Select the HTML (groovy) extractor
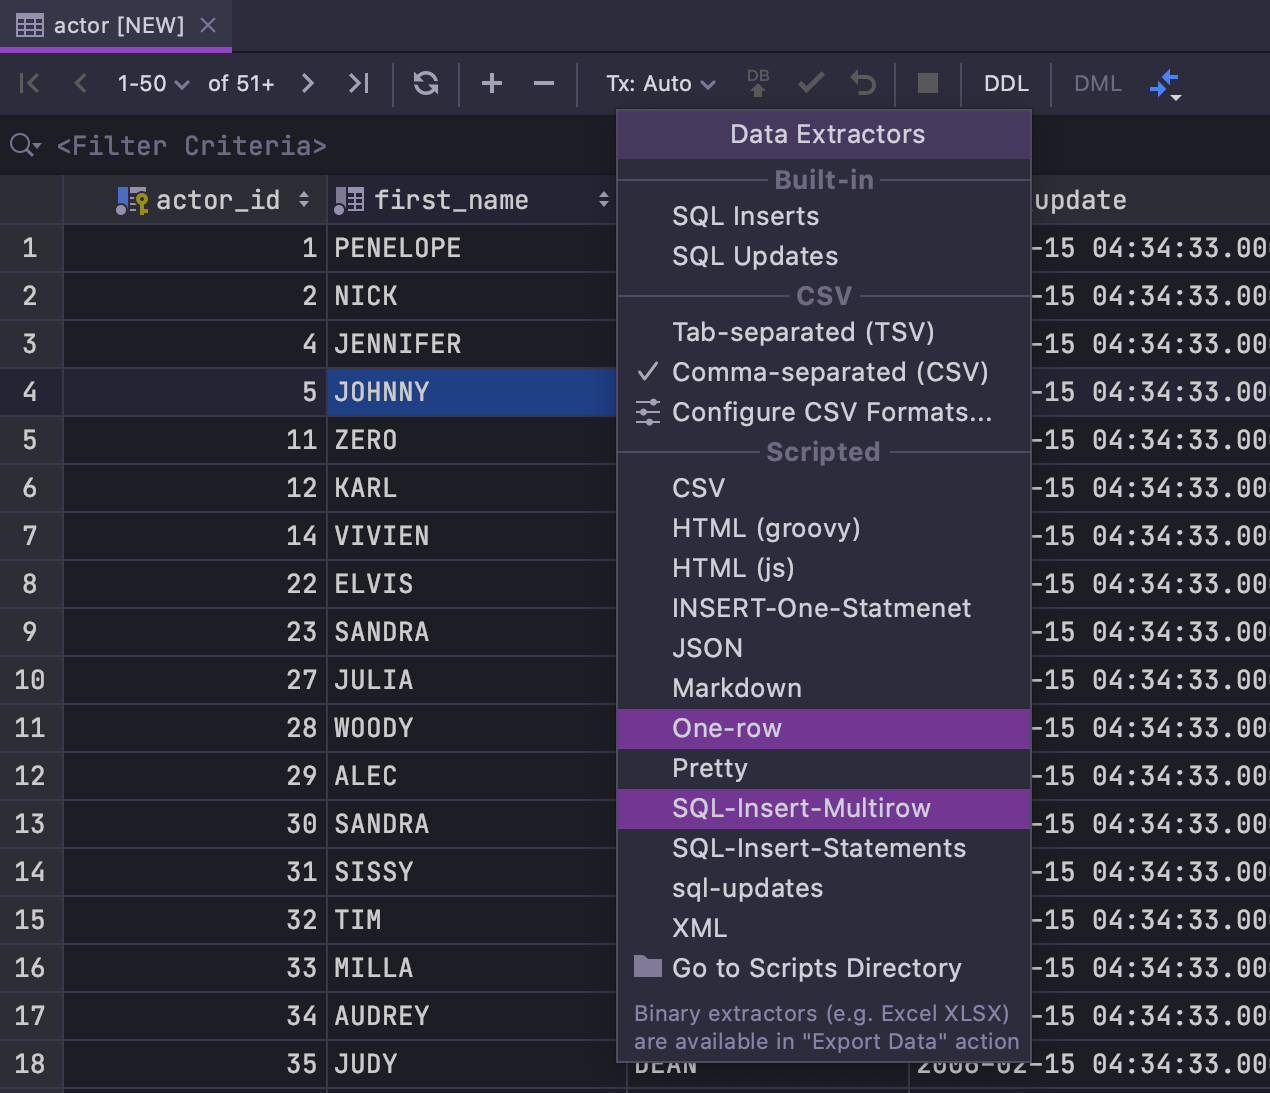This screenshot has width=1270, height=1093. [824, 528]
